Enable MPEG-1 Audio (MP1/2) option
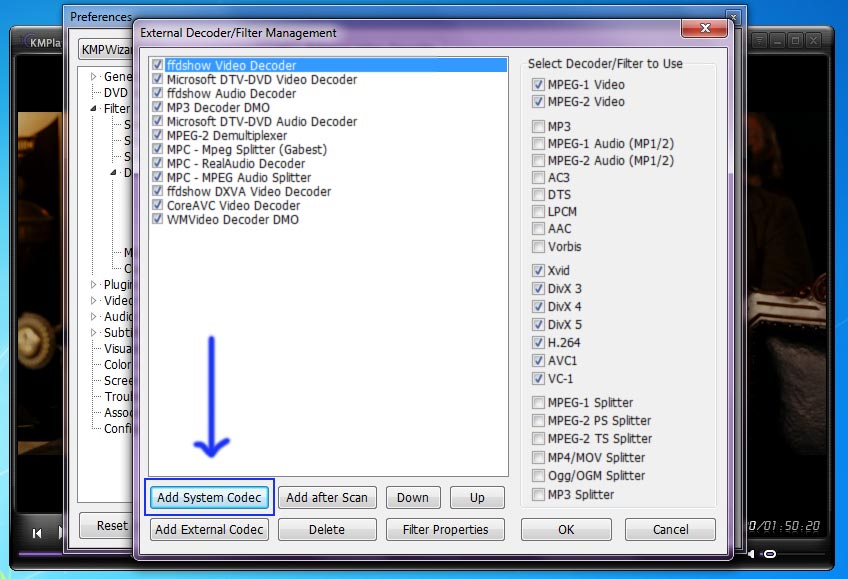 coord(538,144)
